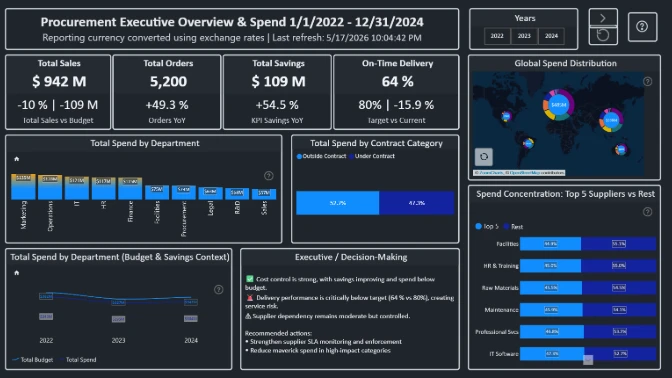
Task: Click the help icon on Global Spend map
Action: (x=648, y=81)
